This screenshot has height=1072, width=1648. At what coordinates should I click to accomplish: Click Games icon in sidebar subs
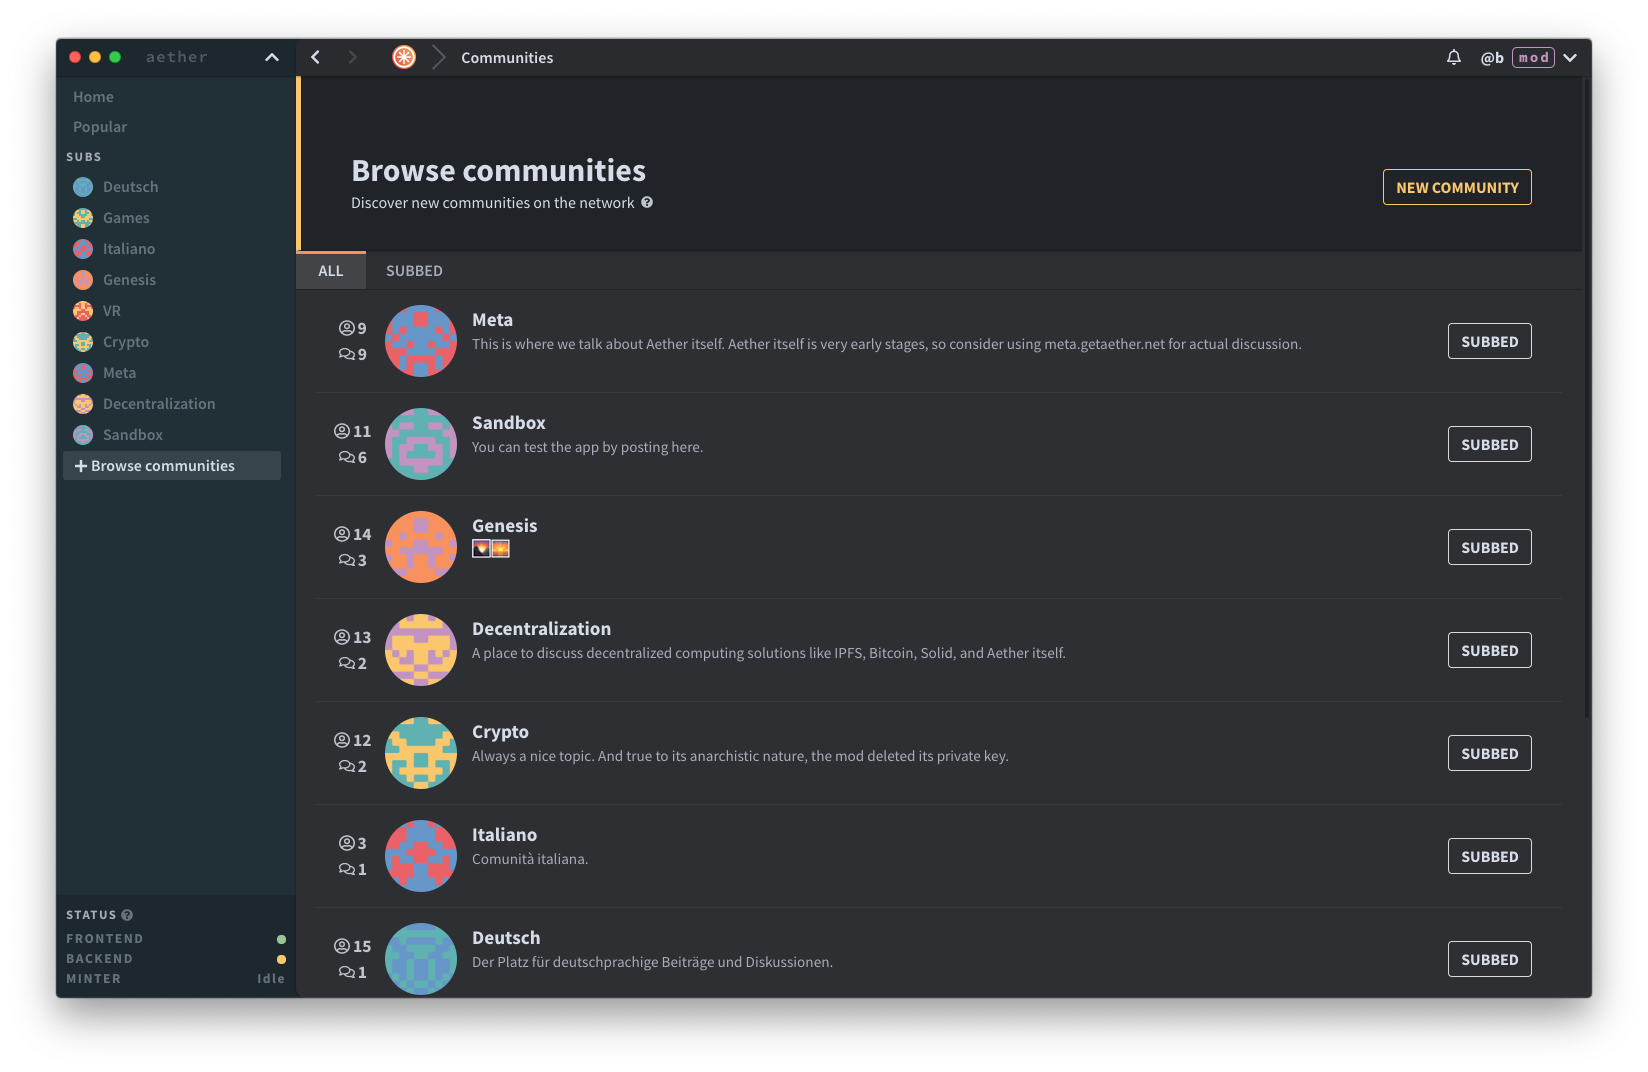coord(83,218)
